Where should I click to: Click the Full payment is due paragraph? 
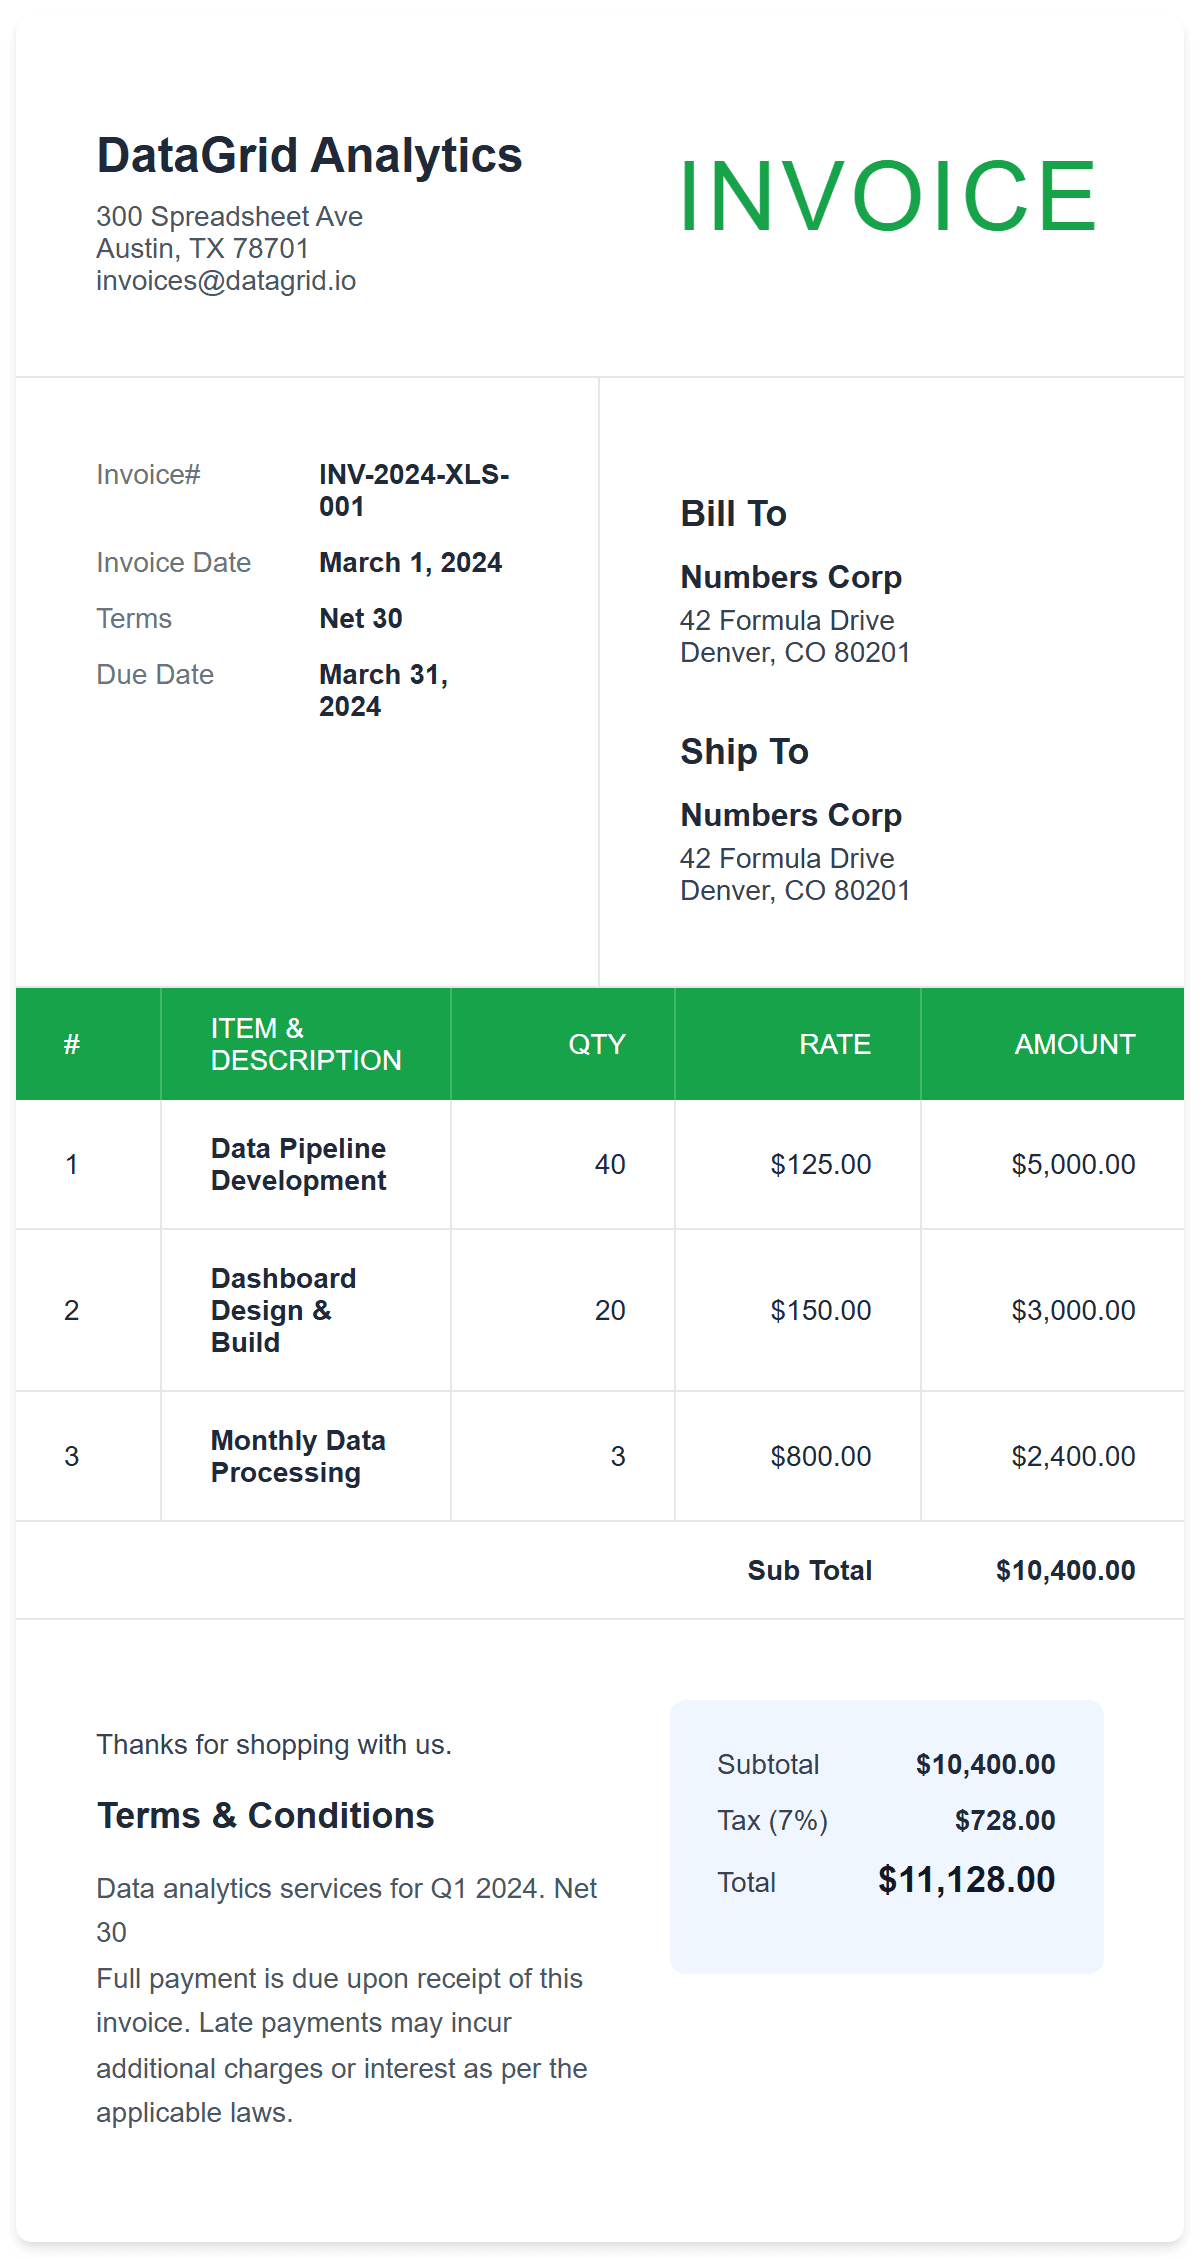pos(342,2045)
